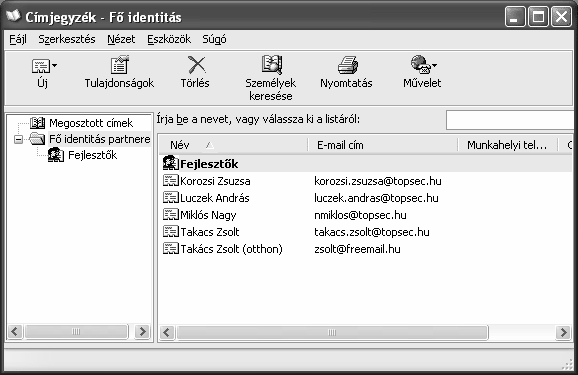Open the dropdown arrow next to Új

(55, 66)
